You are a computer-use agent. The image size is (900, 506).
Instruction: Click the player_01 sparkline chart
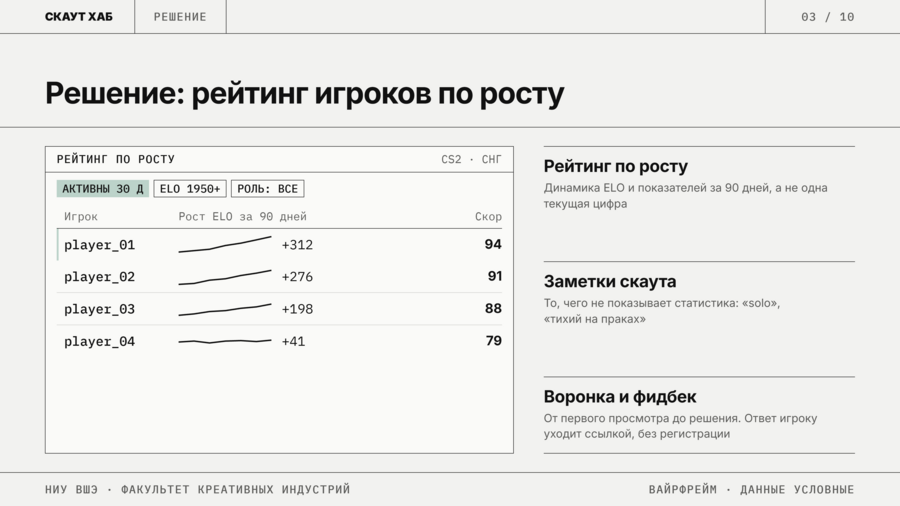(x=225, y=244)
